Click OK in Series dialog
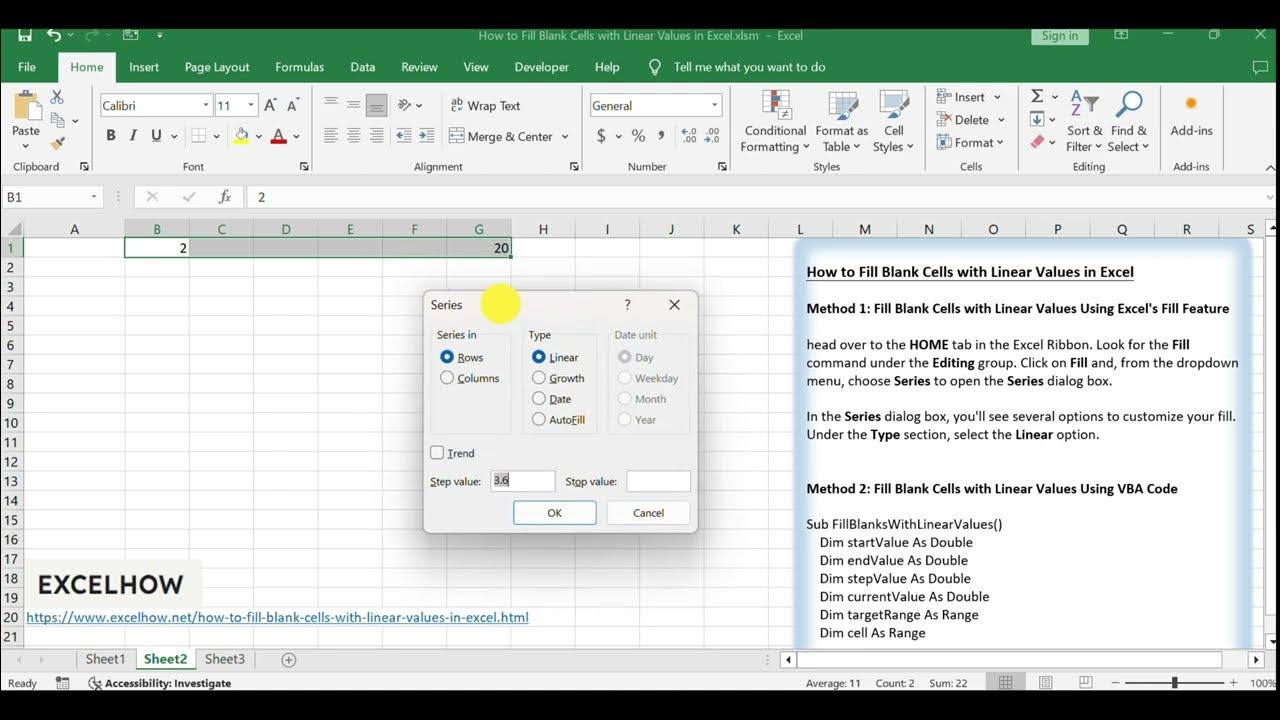This screenshot has height=720, width=1280. click(554, 513)
